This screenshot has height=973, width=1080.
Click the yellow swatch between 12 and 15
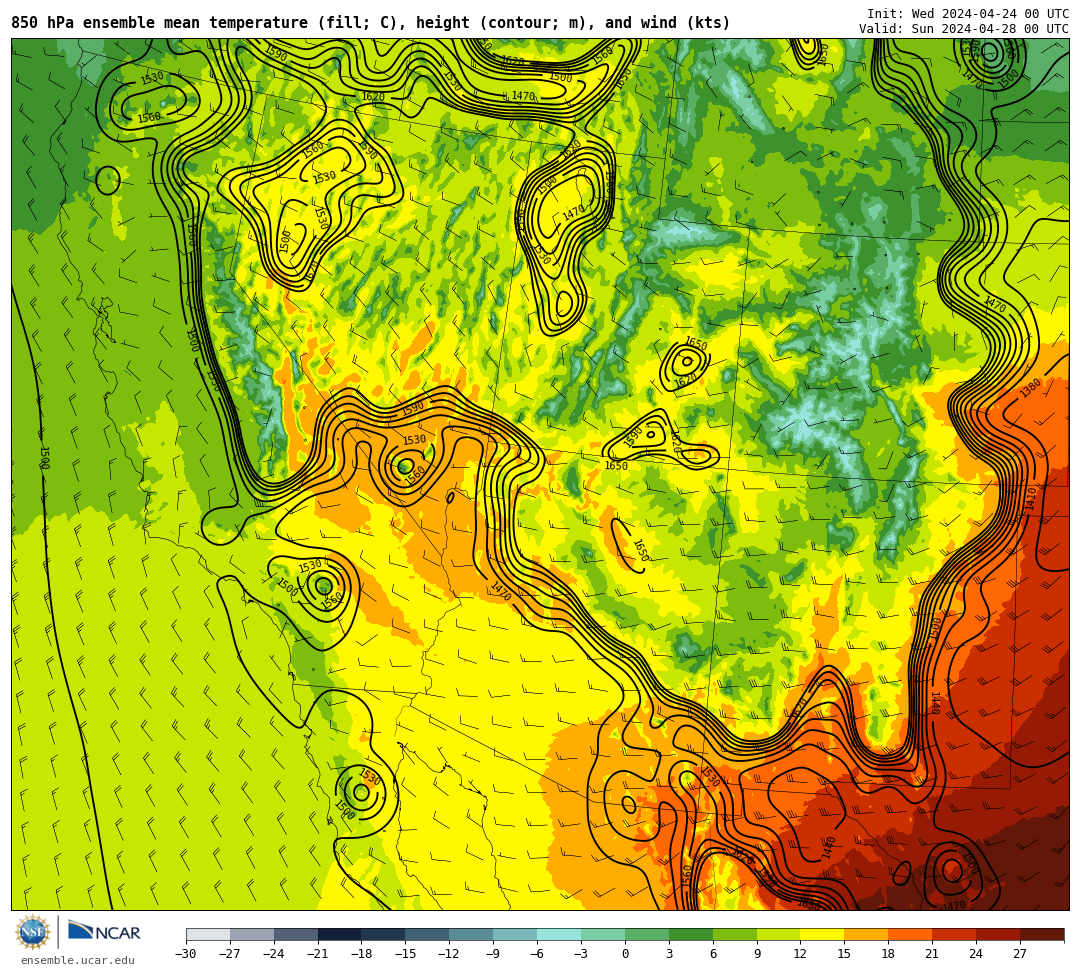[x=822, y=934]
